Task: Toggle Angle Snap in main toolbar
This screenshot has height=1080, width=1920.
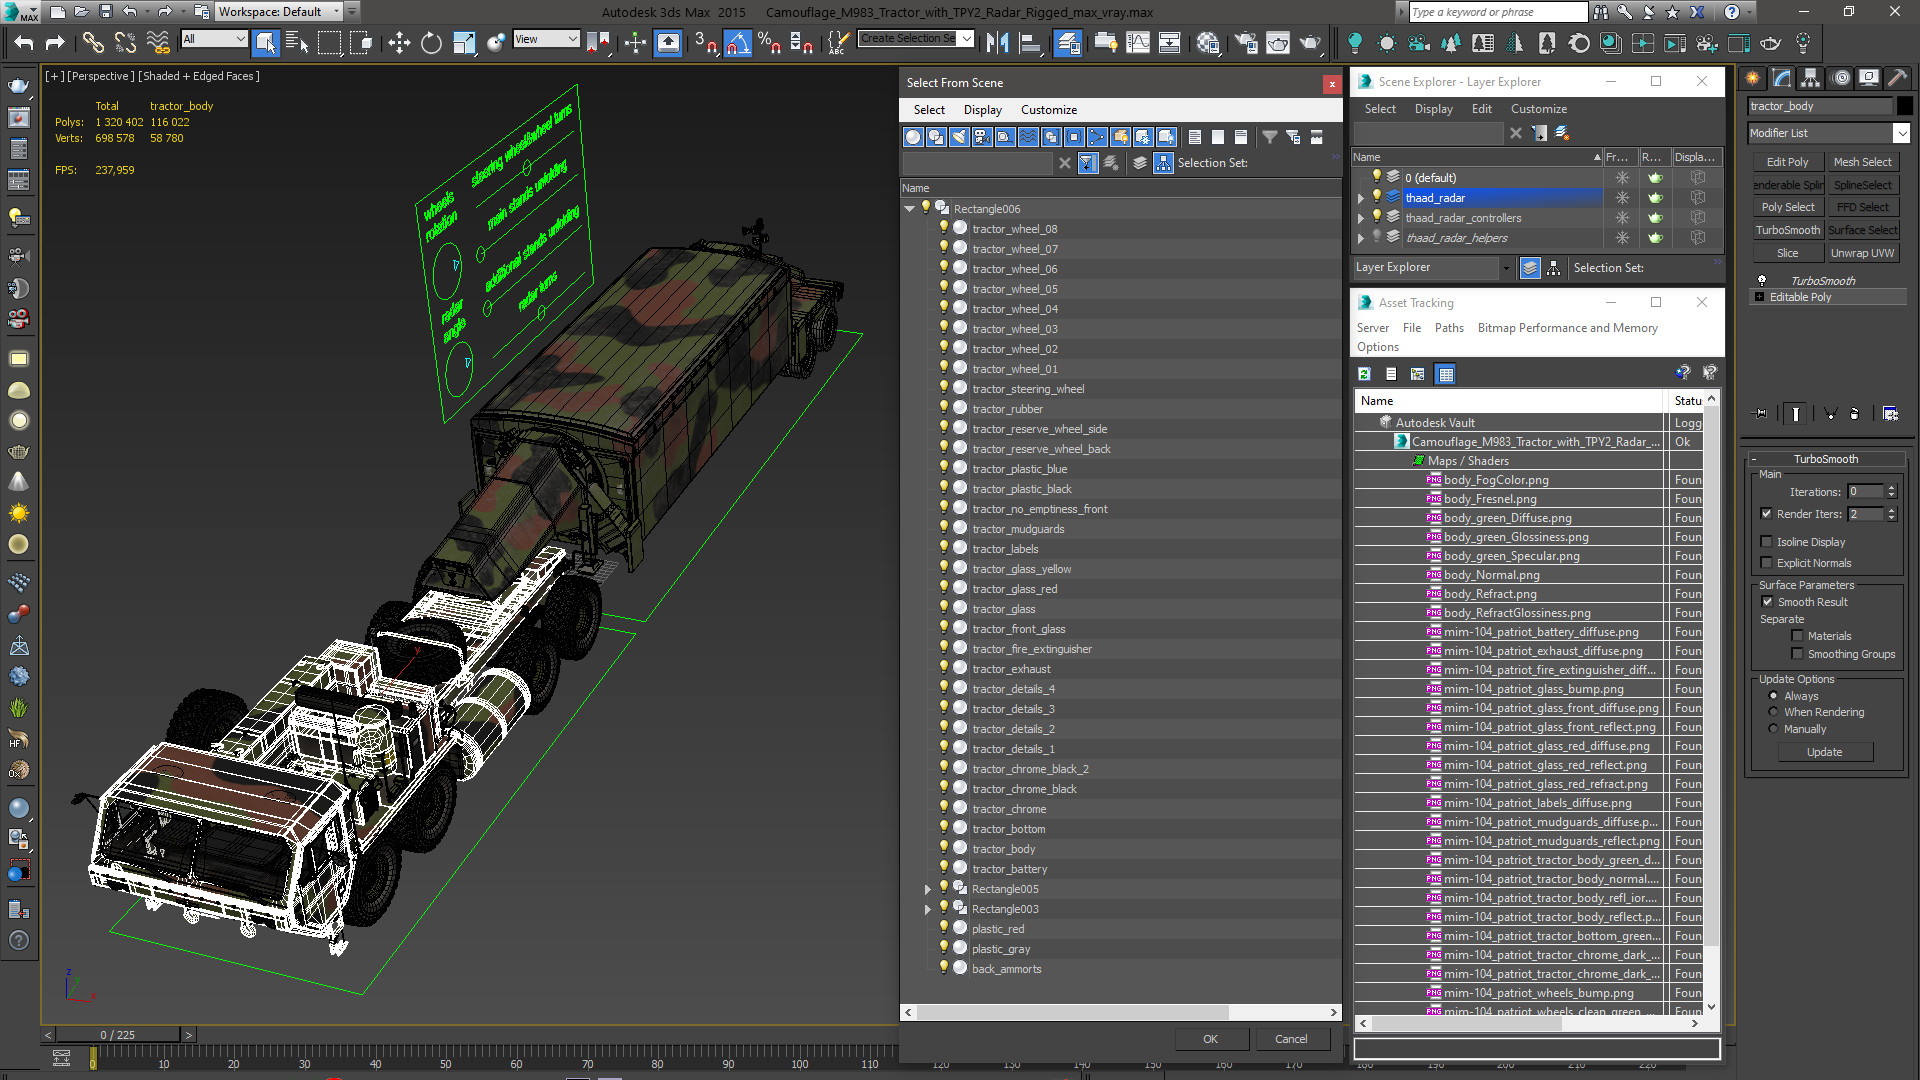Action: pos(738,42)
